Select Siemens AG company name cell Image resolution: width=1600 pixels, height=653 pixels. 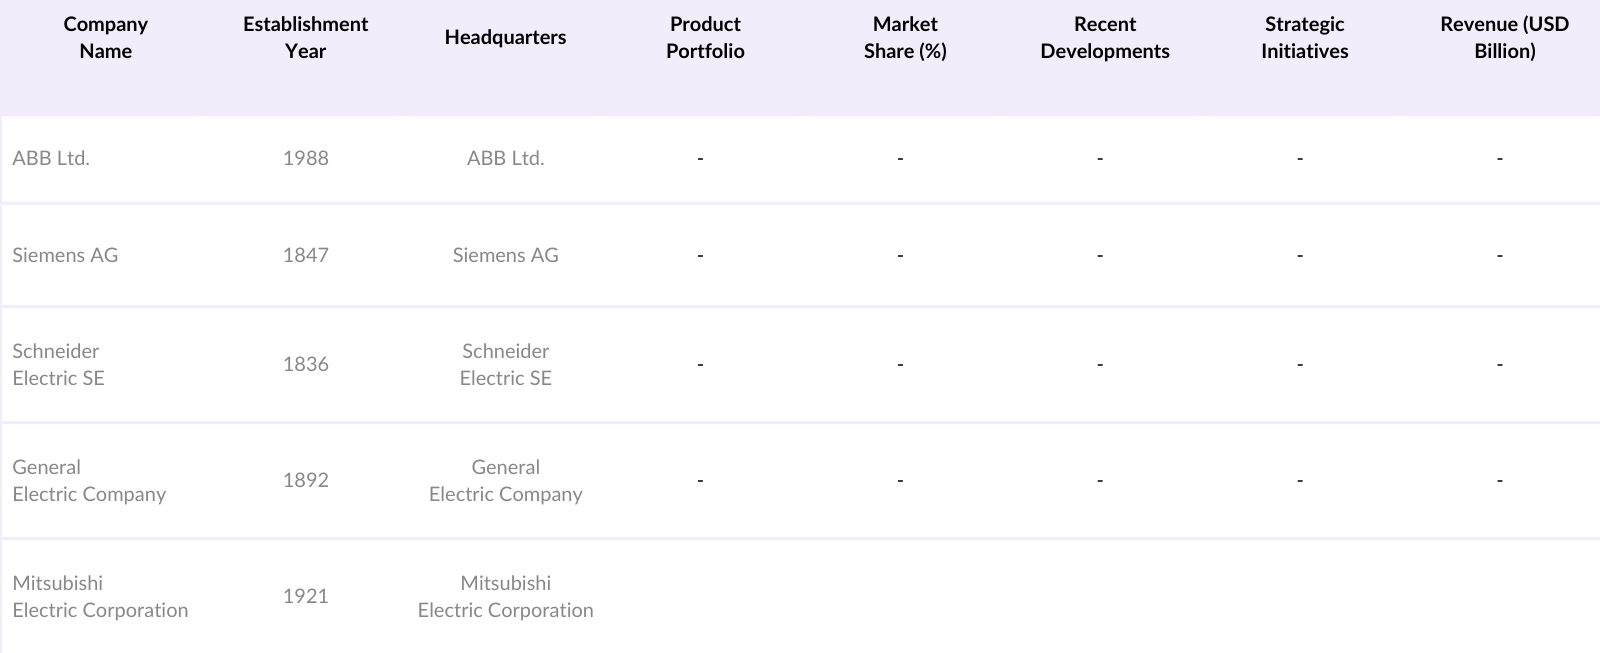[65, 255]
